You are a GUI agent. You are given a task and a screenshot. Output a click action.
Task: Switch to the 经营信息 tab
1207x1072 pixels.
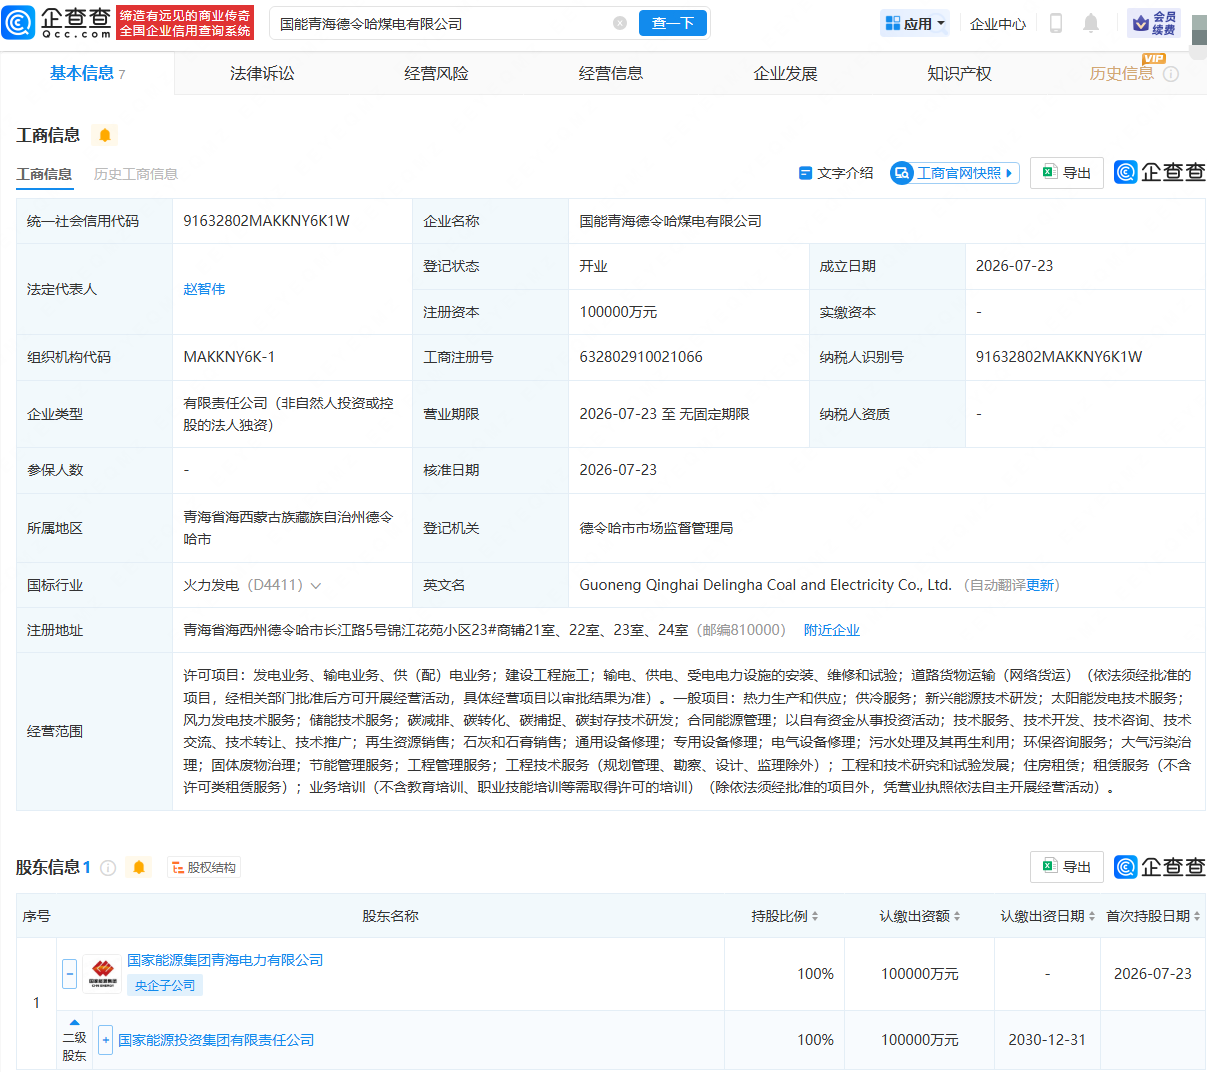(x=611, y=74)
